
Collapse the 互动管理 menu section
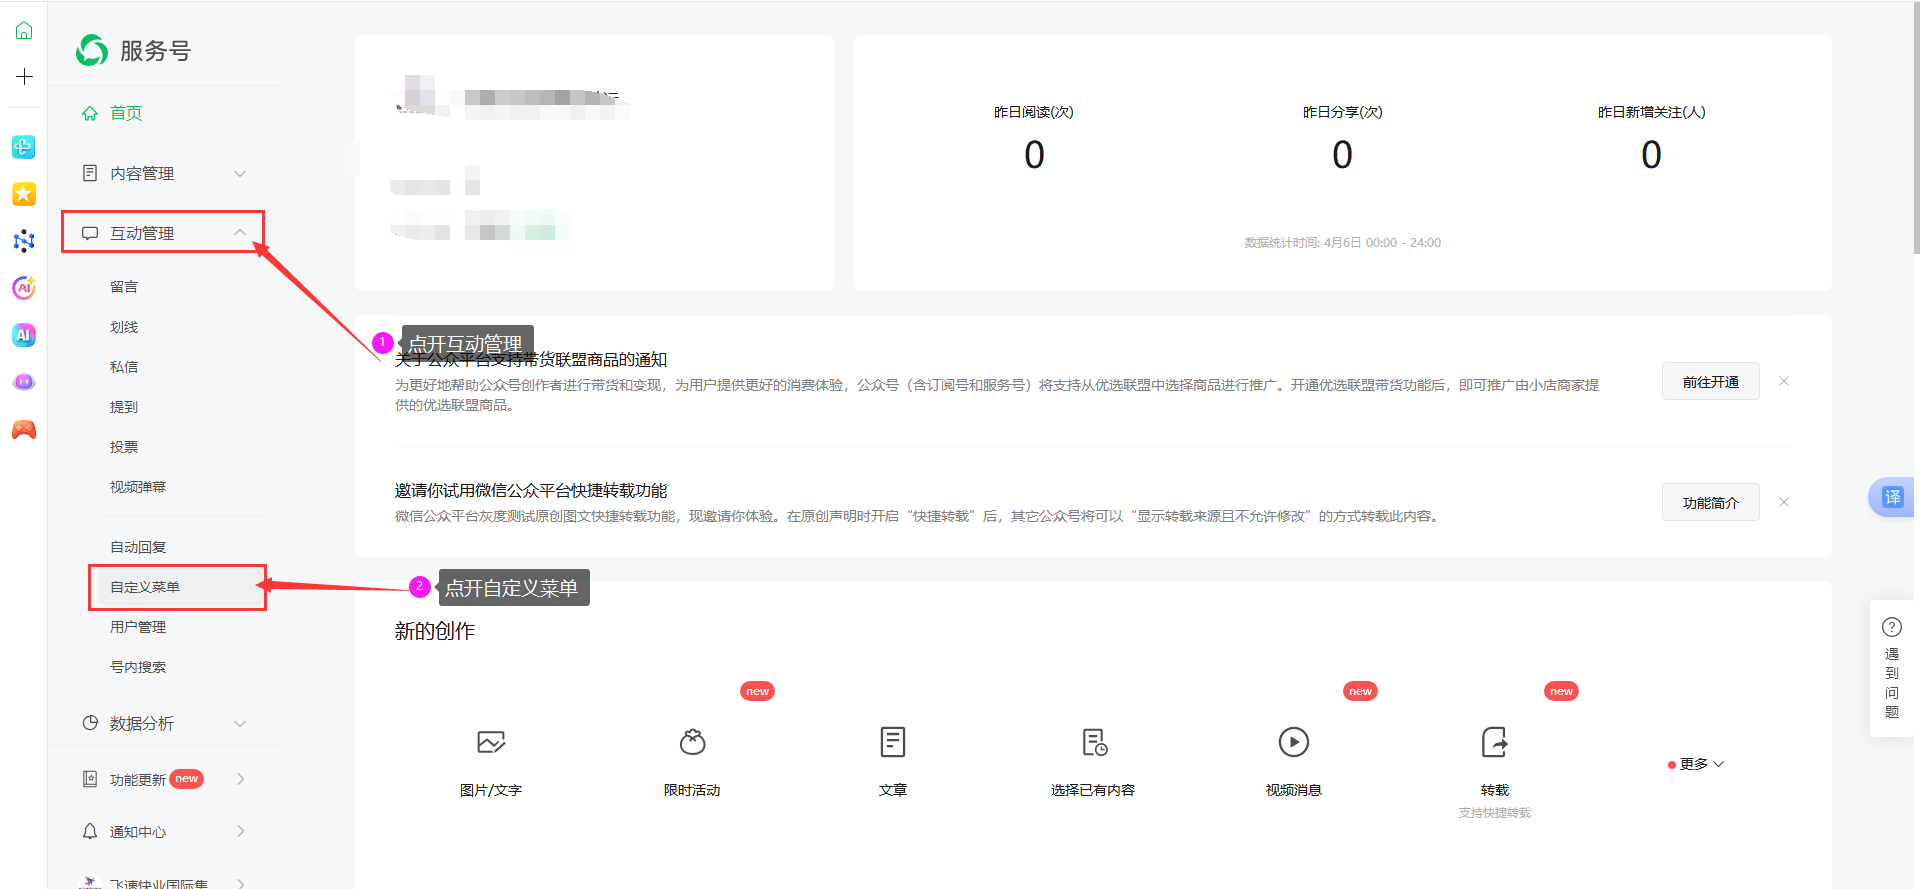(163, 233)
